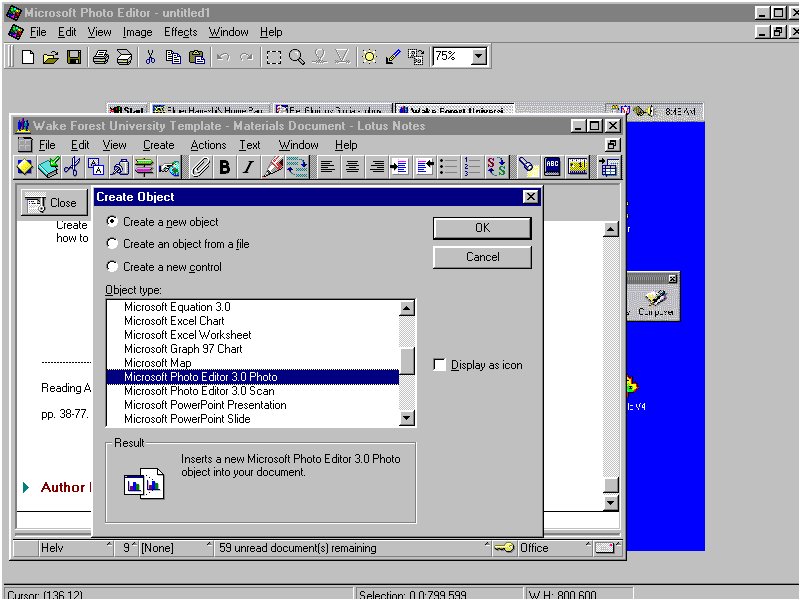
Task: Open the Text menu in Lotus Notes
Action: (x=250, y=145)
